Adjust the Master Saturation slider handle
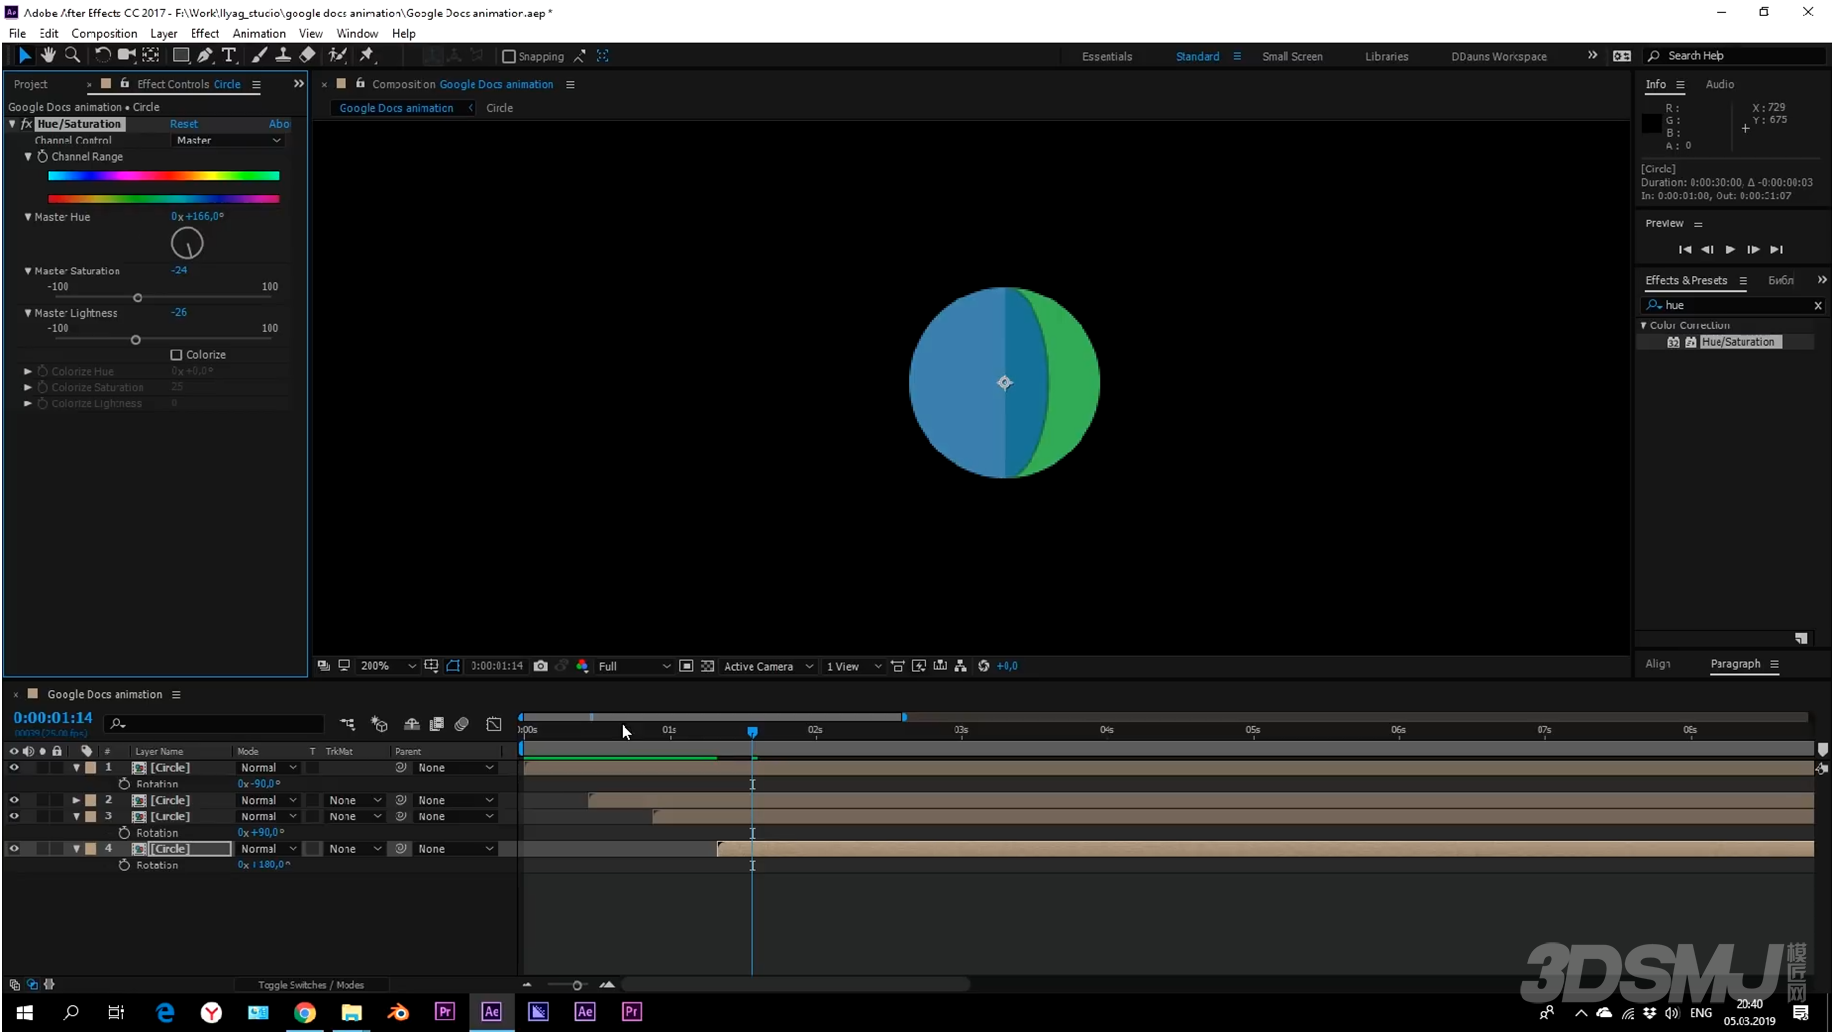 pos(138,298)
